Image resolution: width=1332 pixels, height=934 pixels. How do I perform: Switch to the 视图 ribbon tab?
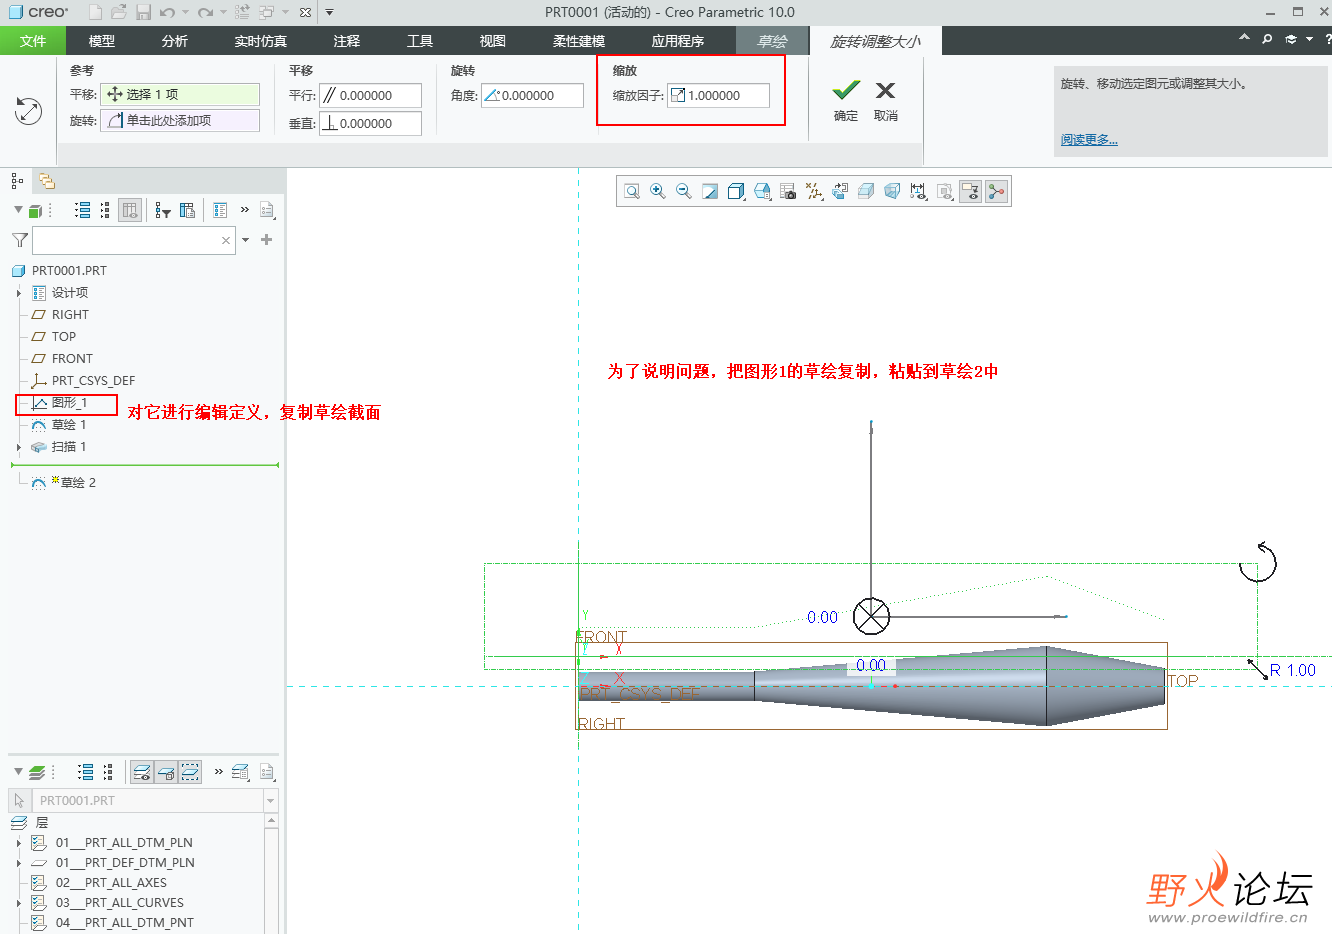click(x=493, y=41)
